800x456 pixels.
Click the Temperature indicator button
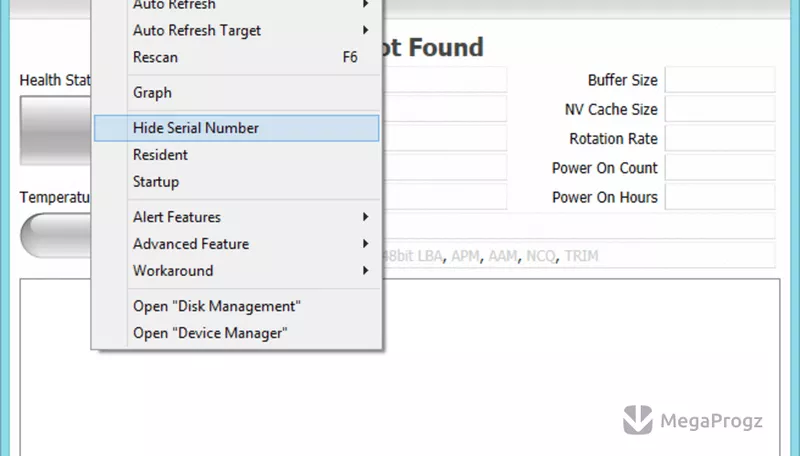(x=56, y=236)
